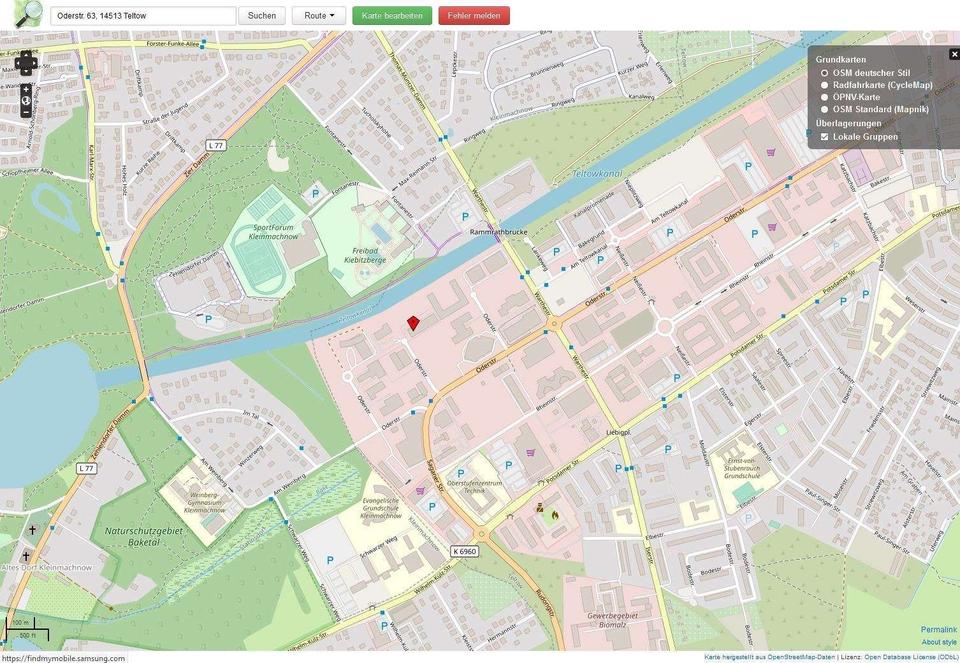Image resolution: width=960 pixels, height=663 pixels.
Task: Zoom out with the minus button
Action: pos(26,112)
